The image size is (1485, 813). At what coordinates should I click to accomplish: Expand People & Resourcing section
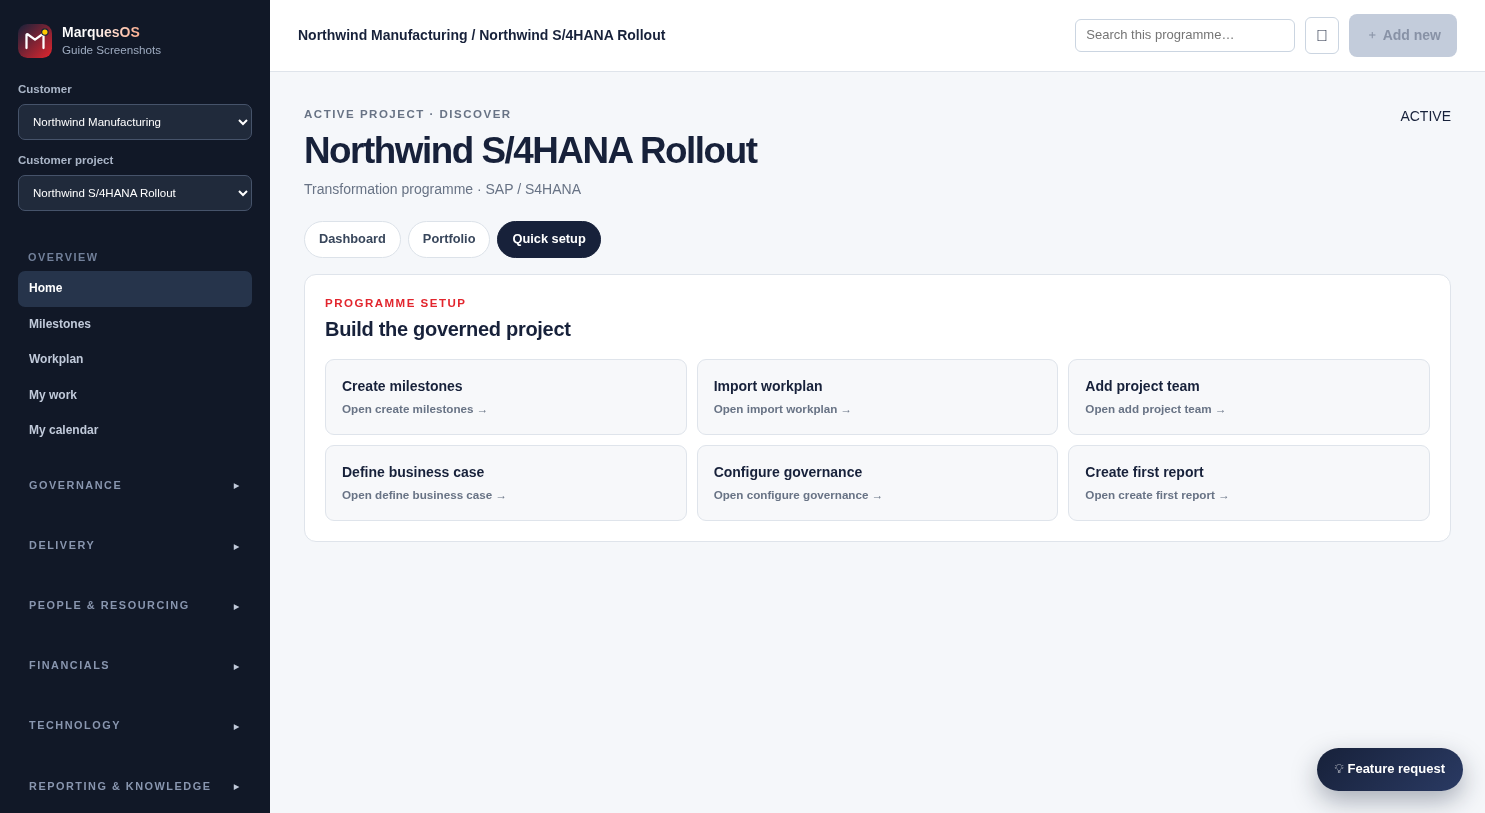(135, 606)
